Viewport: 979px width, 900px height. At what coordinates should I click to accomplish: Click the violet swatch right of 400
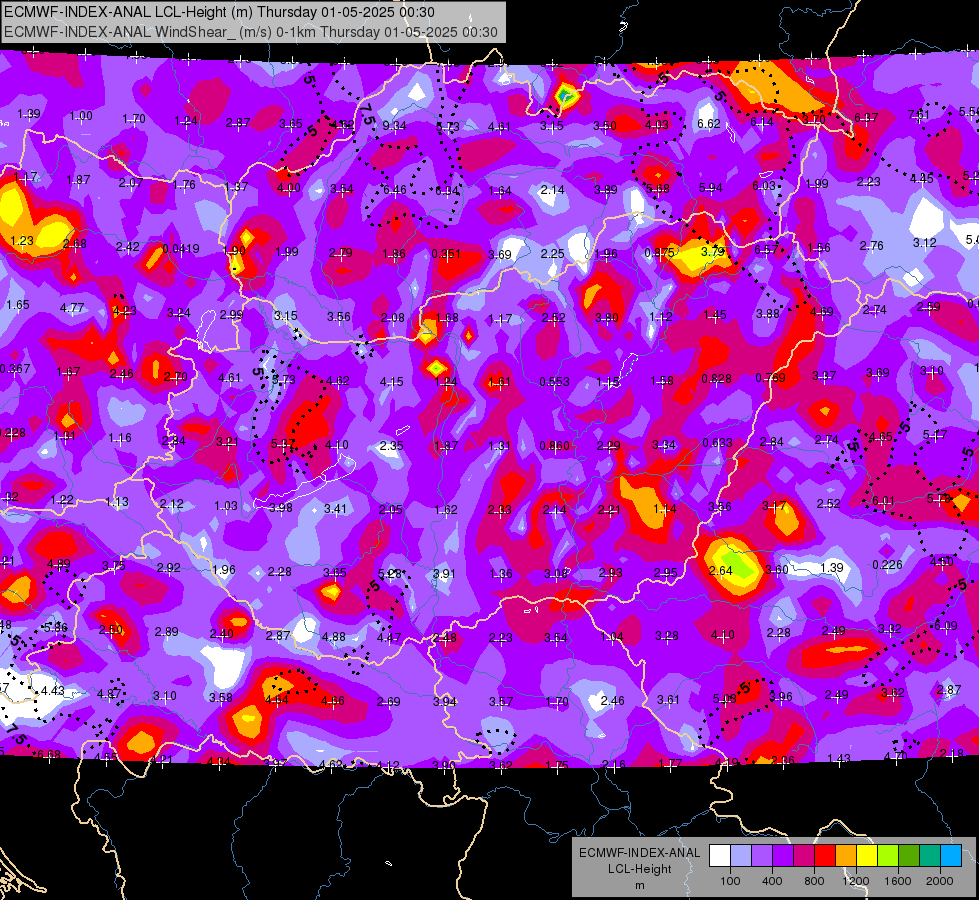click(x=782, y=856)
